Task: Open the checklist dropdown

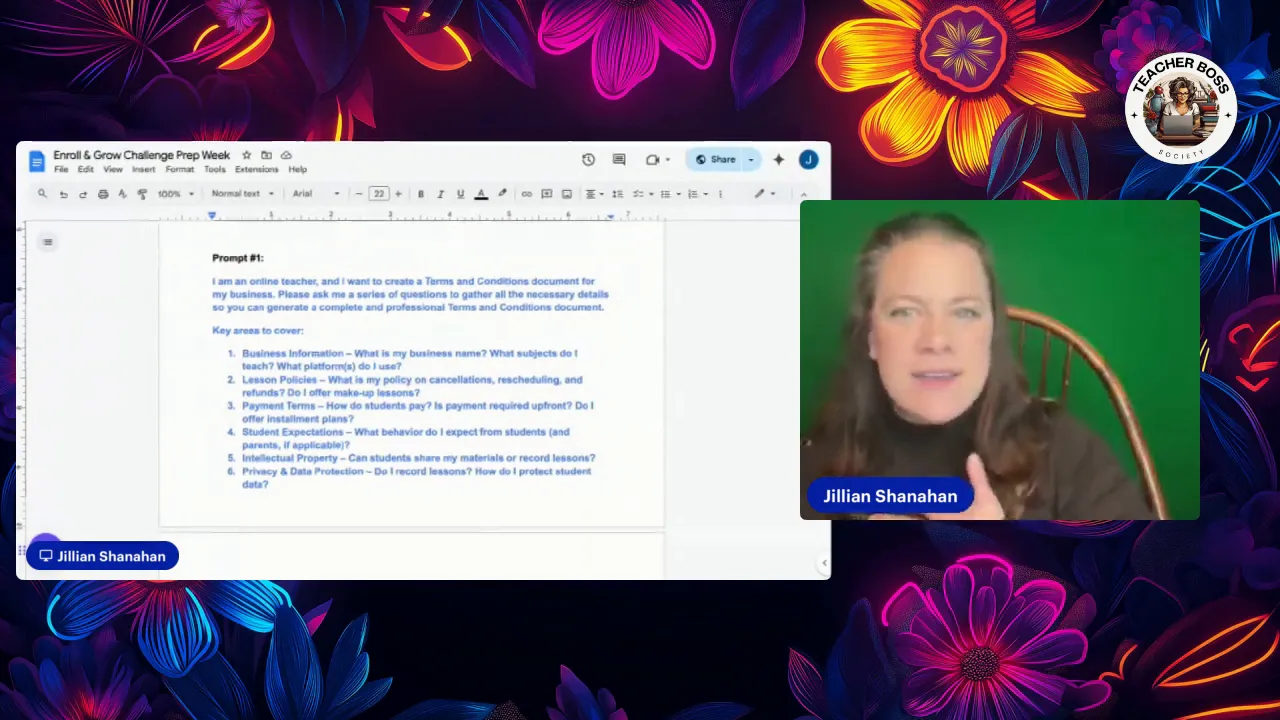Action: tap(642, 194)
